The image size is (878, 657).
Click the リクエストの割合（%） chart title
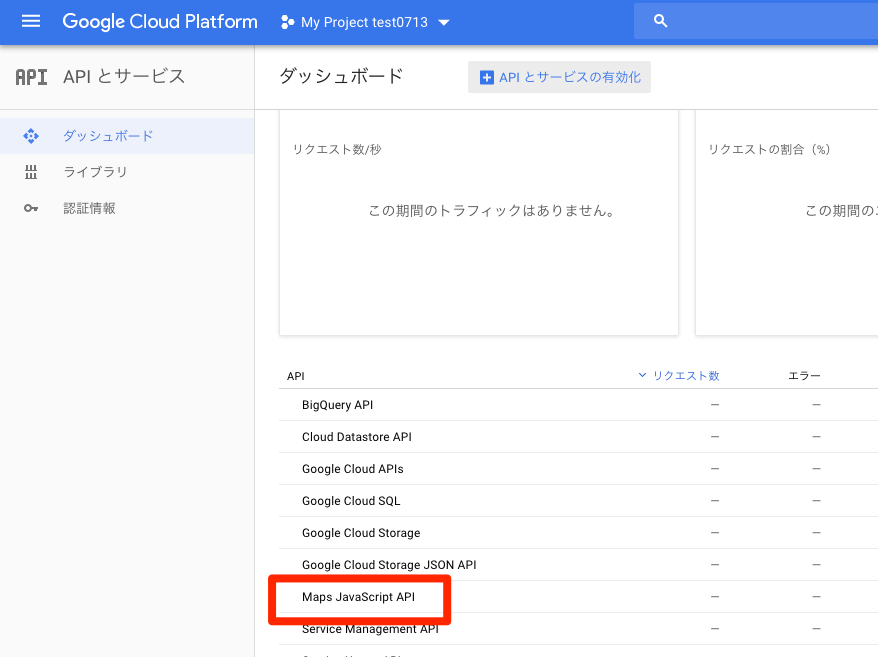click(769, 150)
